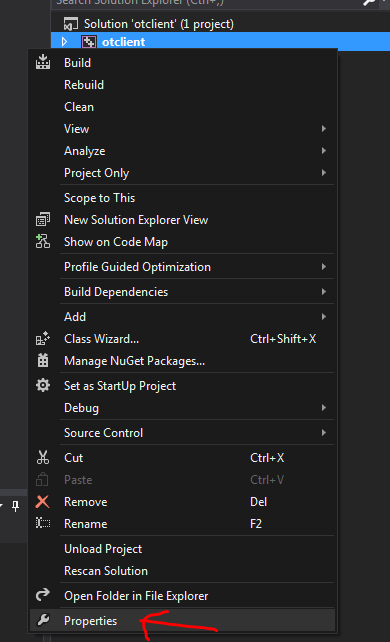Image resolution: width=390 pixels, height=642 pixels.
Task: Open the Source Control submenu arrow
Action: (x=324, y=433)
